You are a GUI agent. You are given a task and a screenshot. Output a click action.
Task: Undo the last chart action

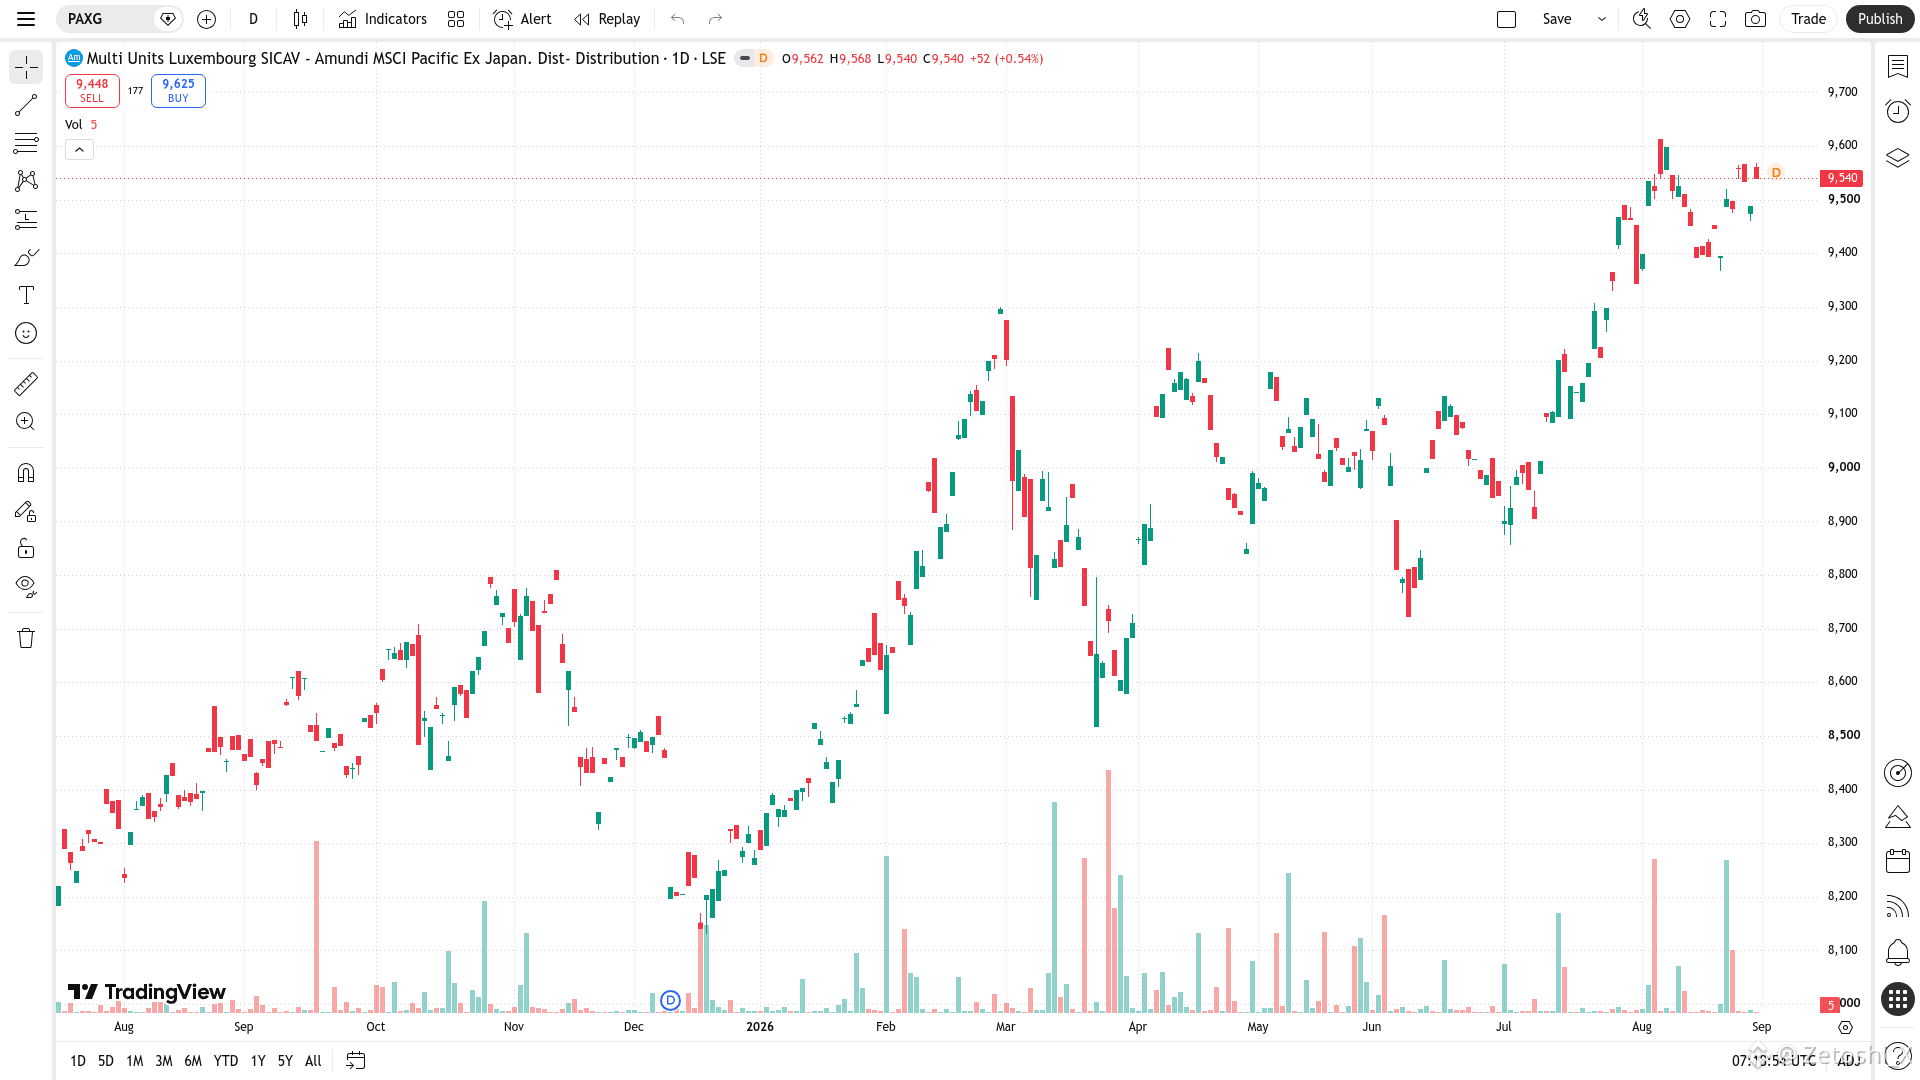[678, 19]
